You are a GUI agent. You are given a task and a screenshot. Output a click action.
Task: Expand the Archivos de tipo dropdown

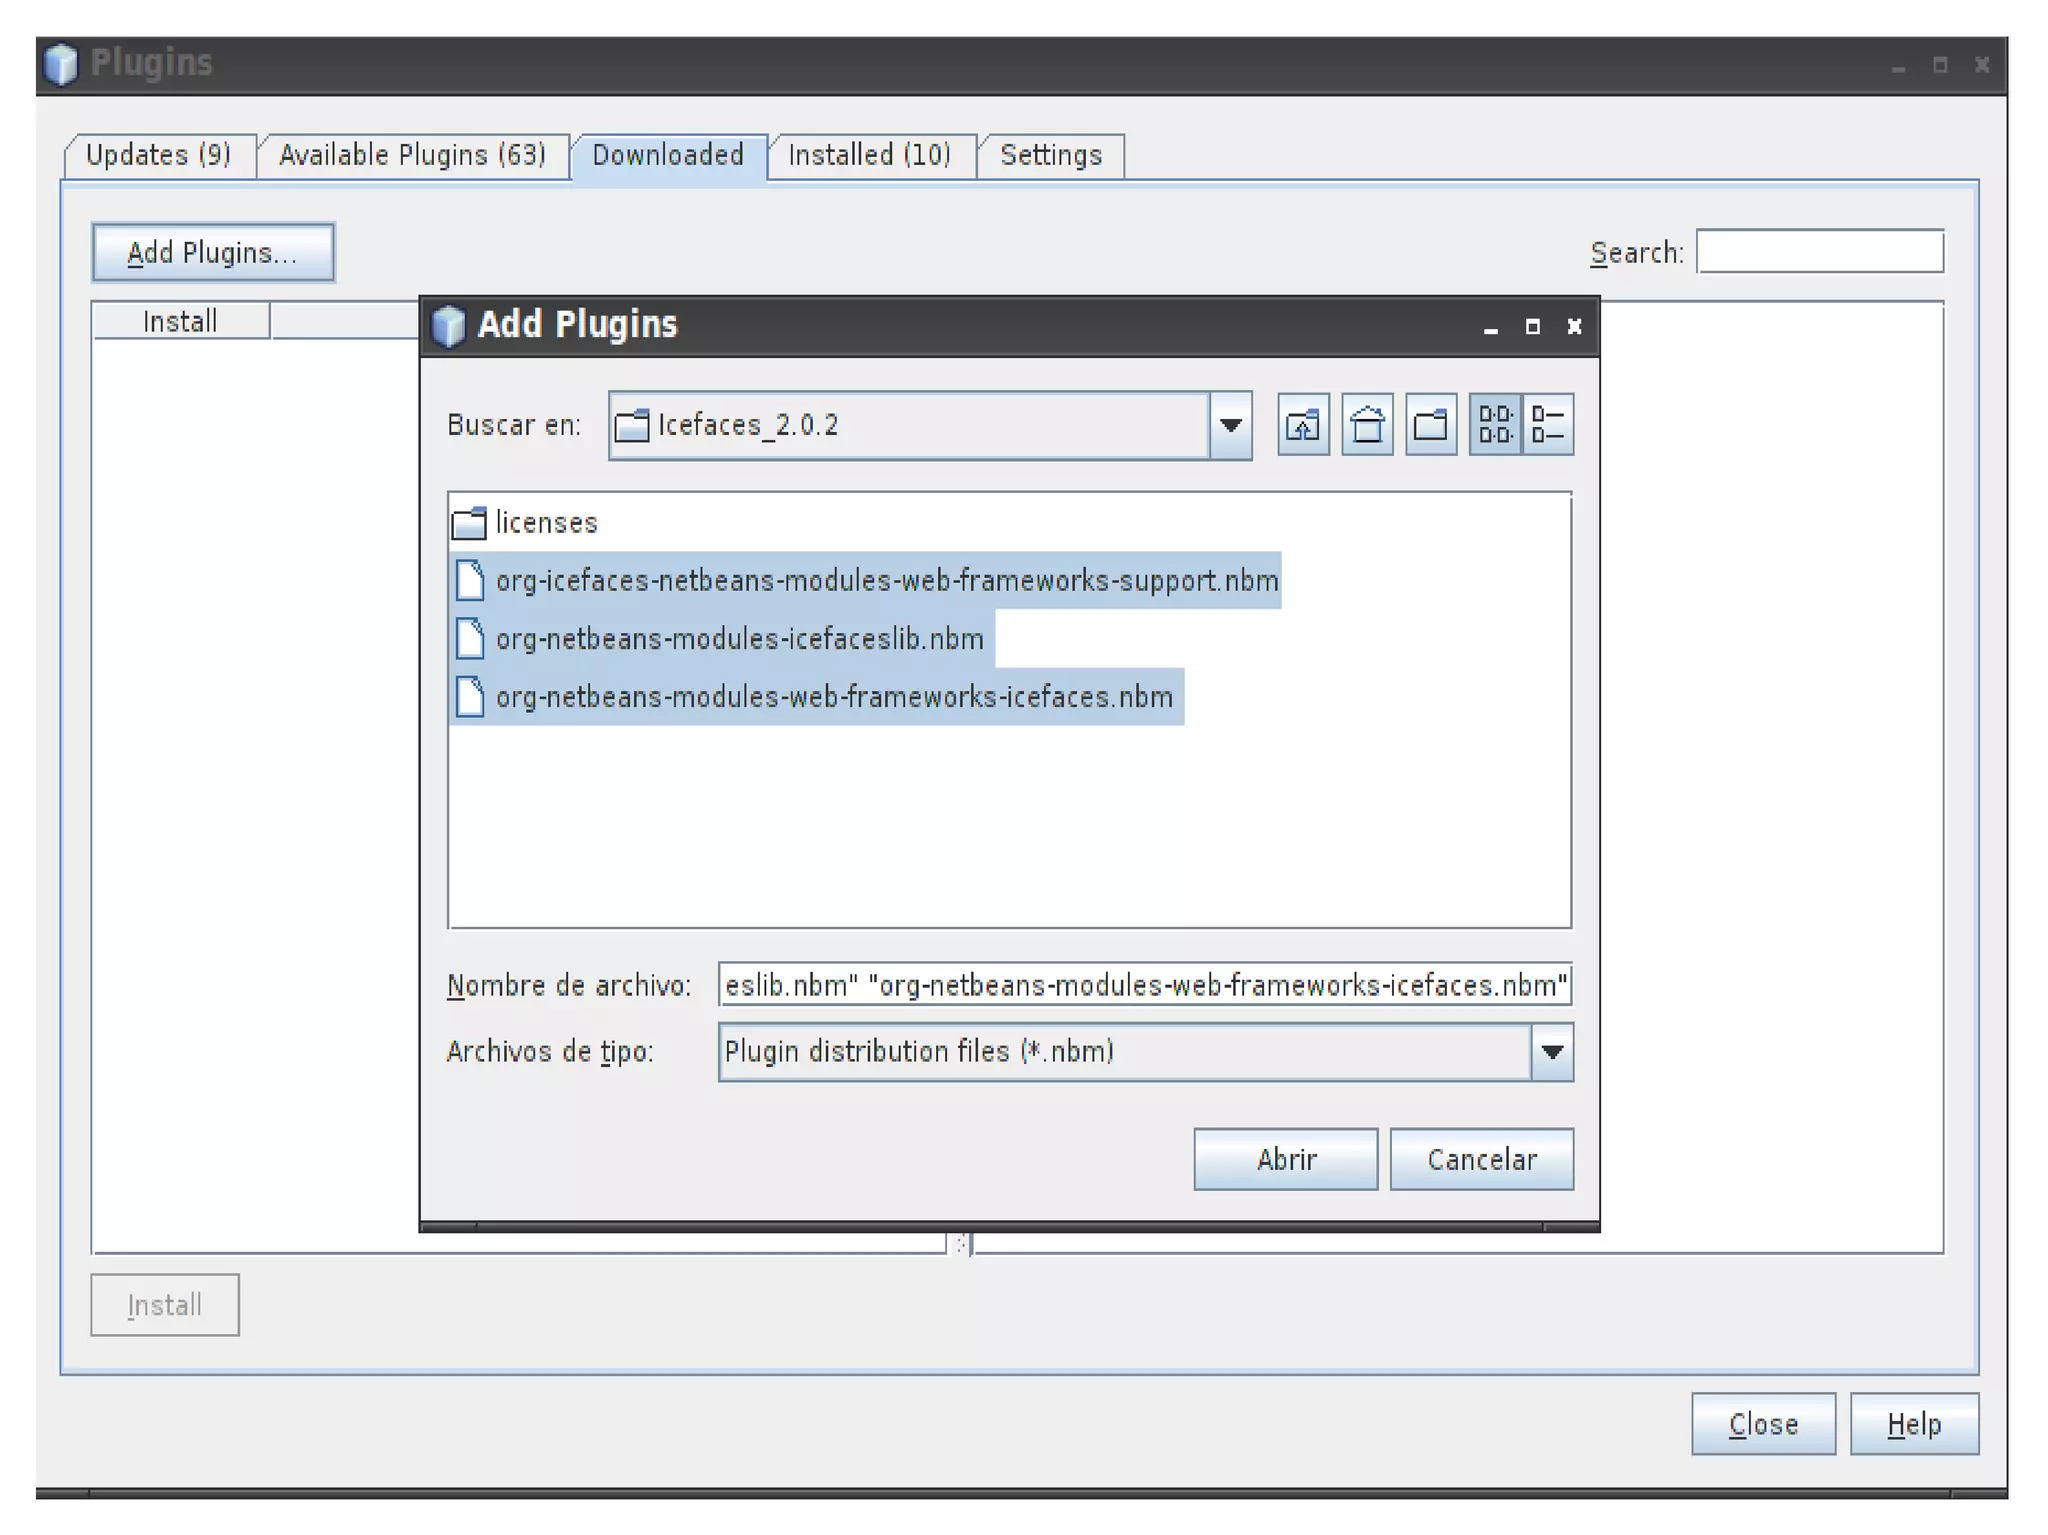[1552, 1052]
